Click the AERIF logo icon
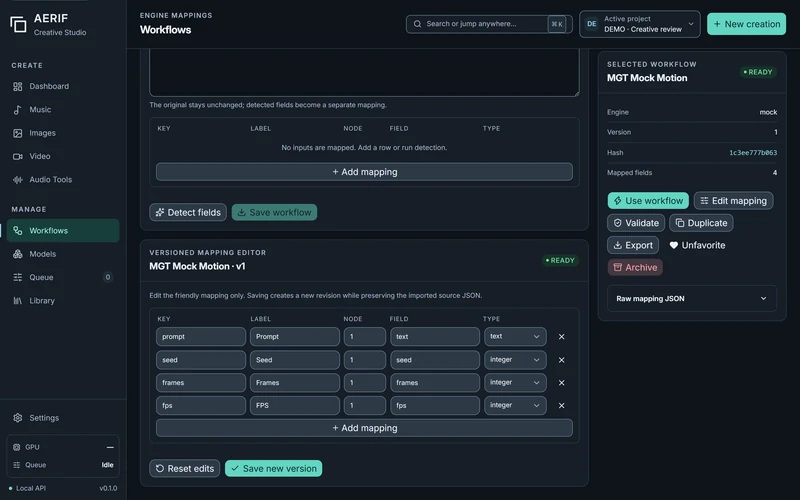The height and width of the screenshot is (500, 800). pyautogui.click(x=18, y=24)
